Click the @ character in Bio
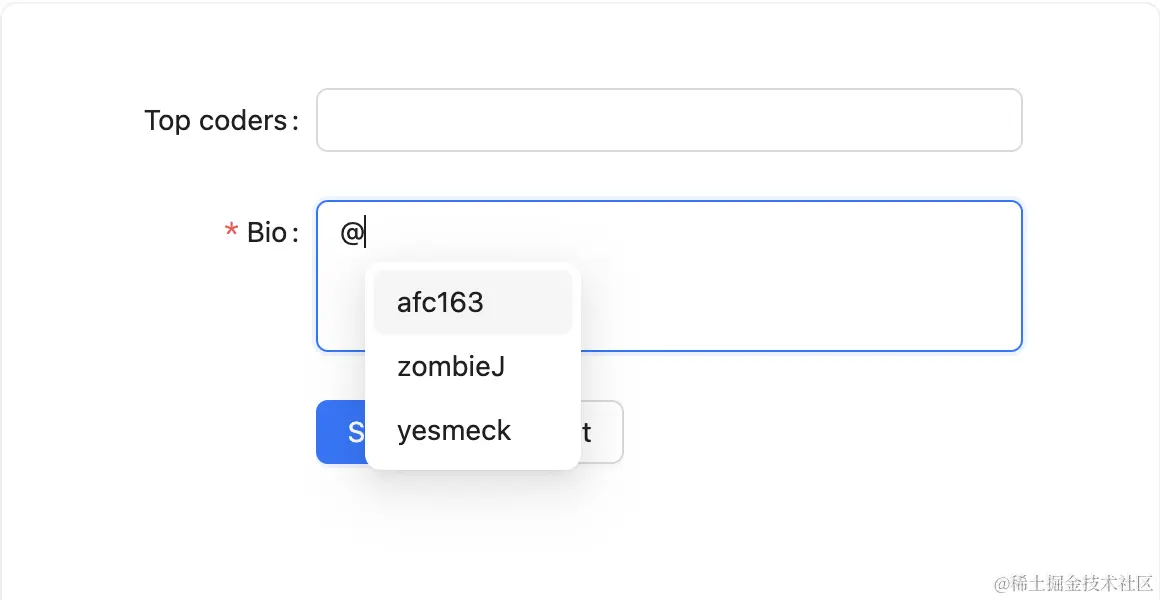The height and width of the screenshot is (600, 1160). [351, 233]
